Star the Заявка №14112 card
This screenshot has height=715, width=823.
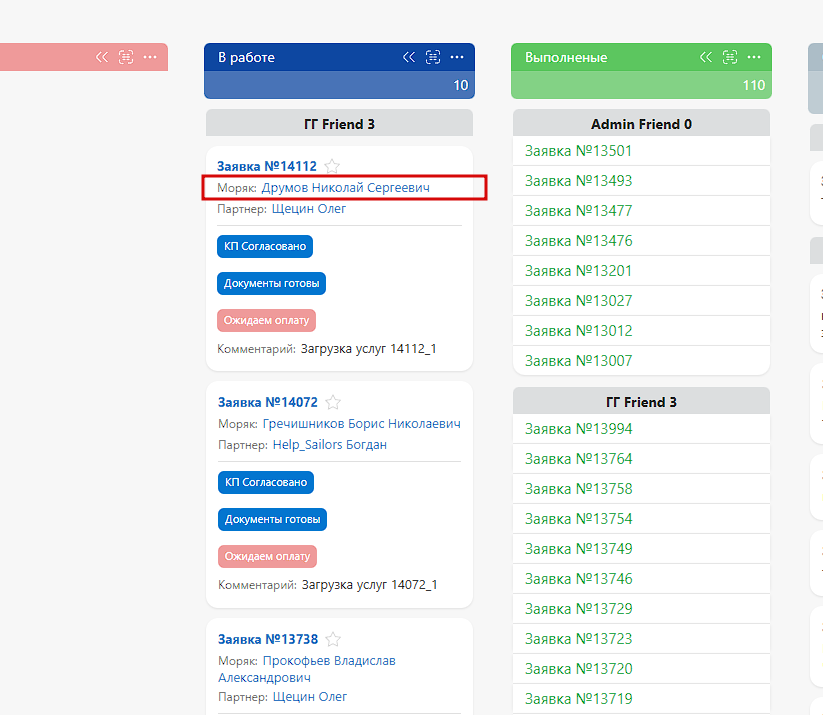coord(332,166)
